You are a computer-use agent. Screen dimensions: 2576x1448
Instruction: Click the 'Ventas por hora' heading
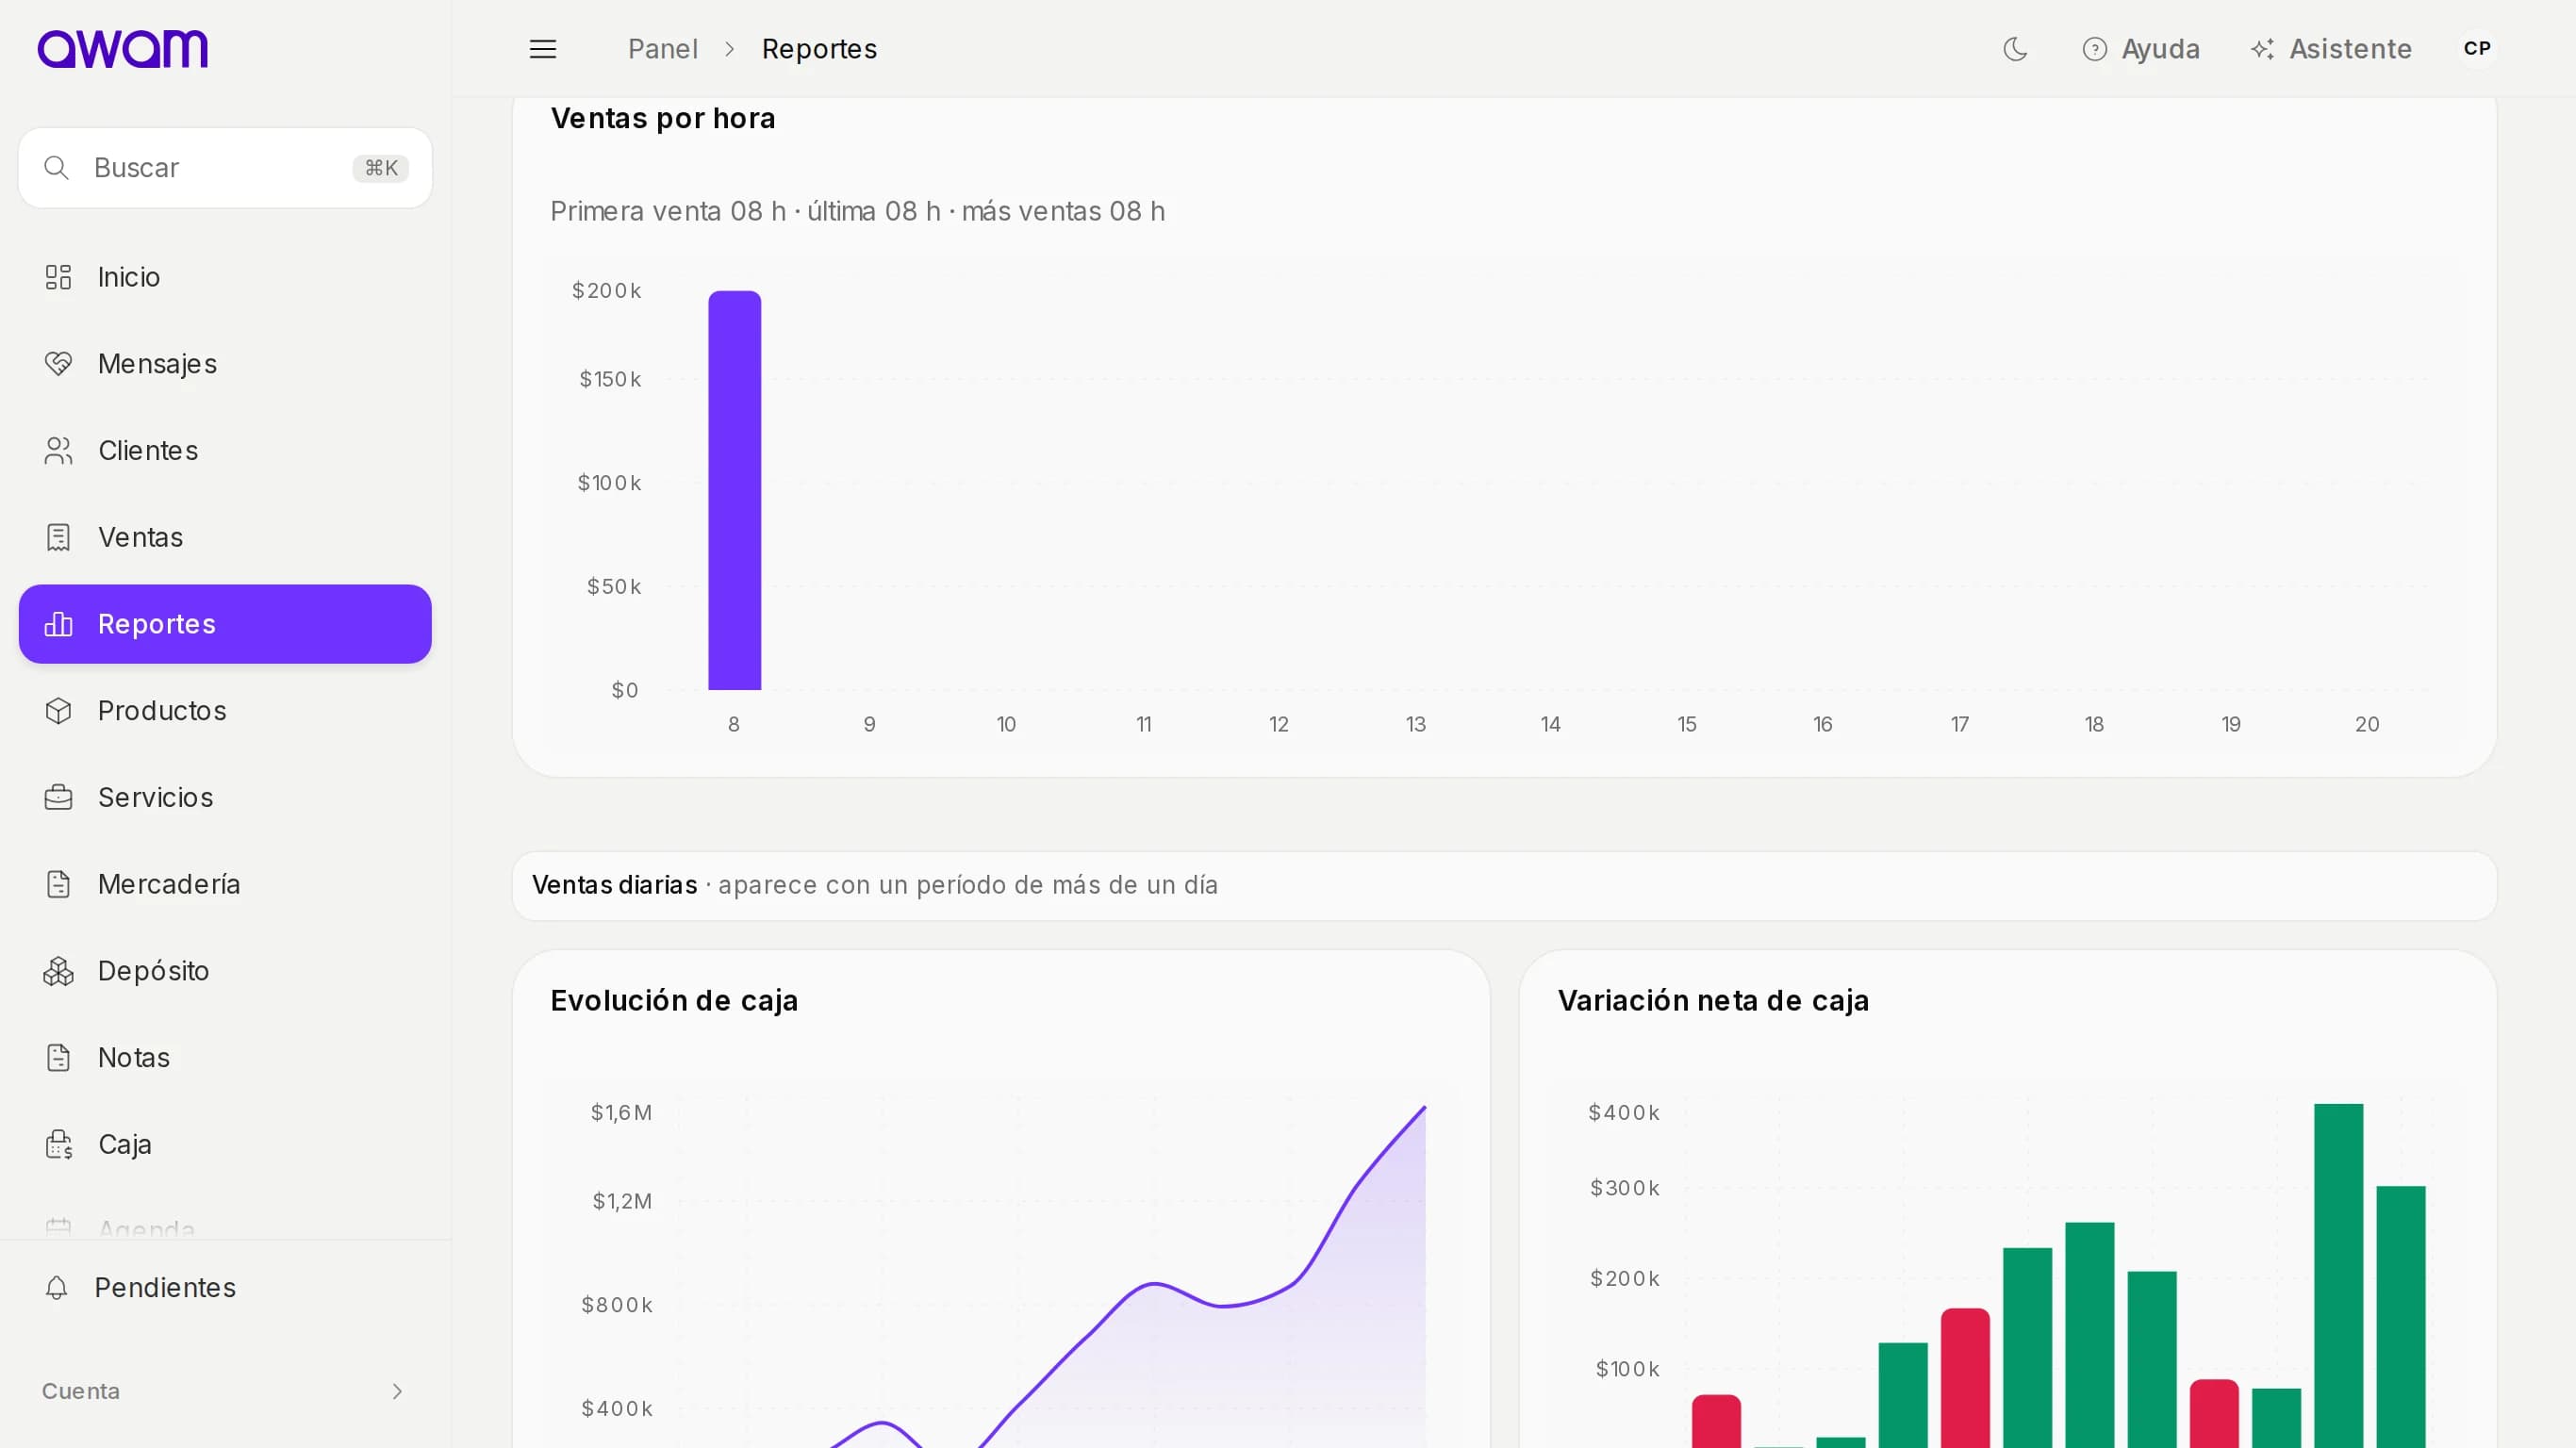663,118
